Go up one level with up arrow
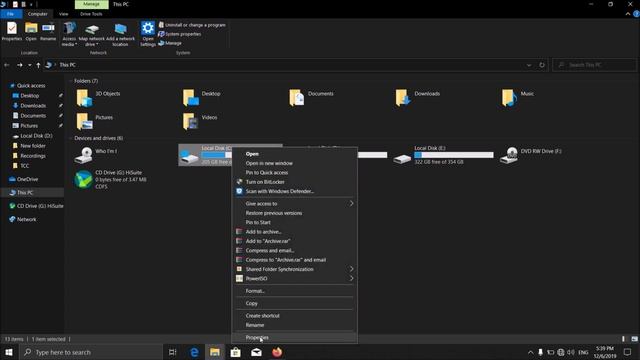Image resolution: width=640 pixels, height=360 pixels. [x=38, y=65]
